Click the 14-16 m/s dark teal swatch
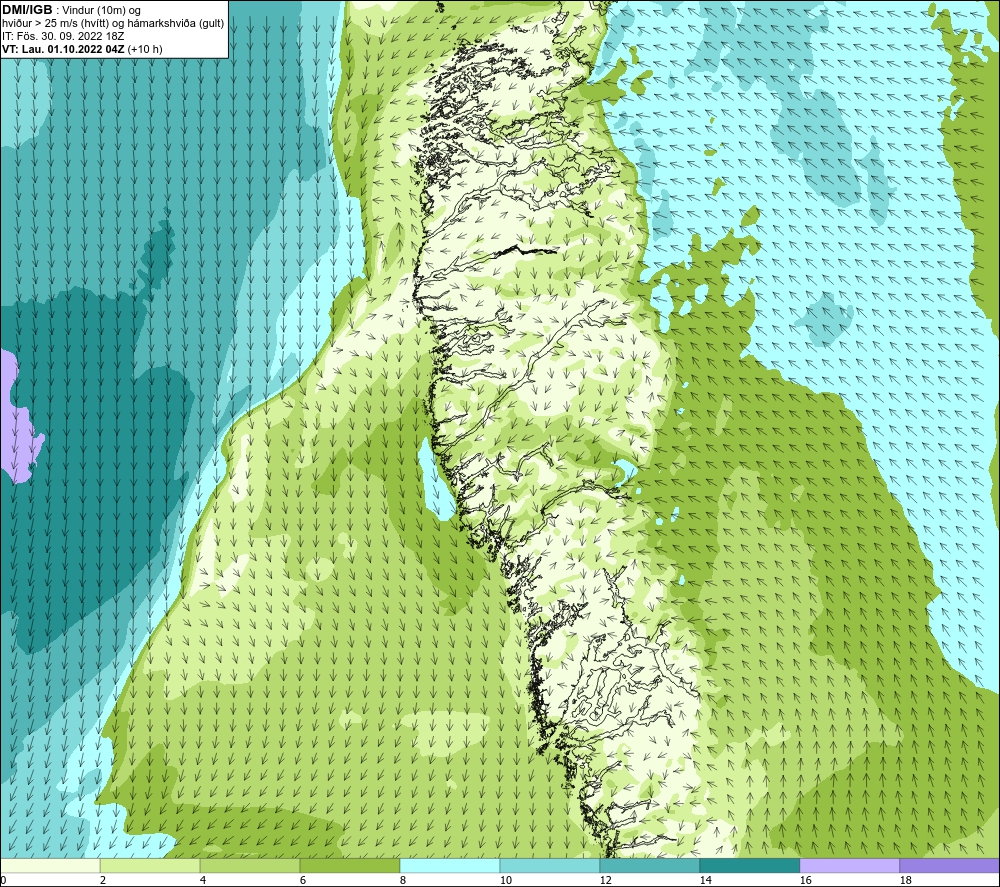 tap(750, 865)
